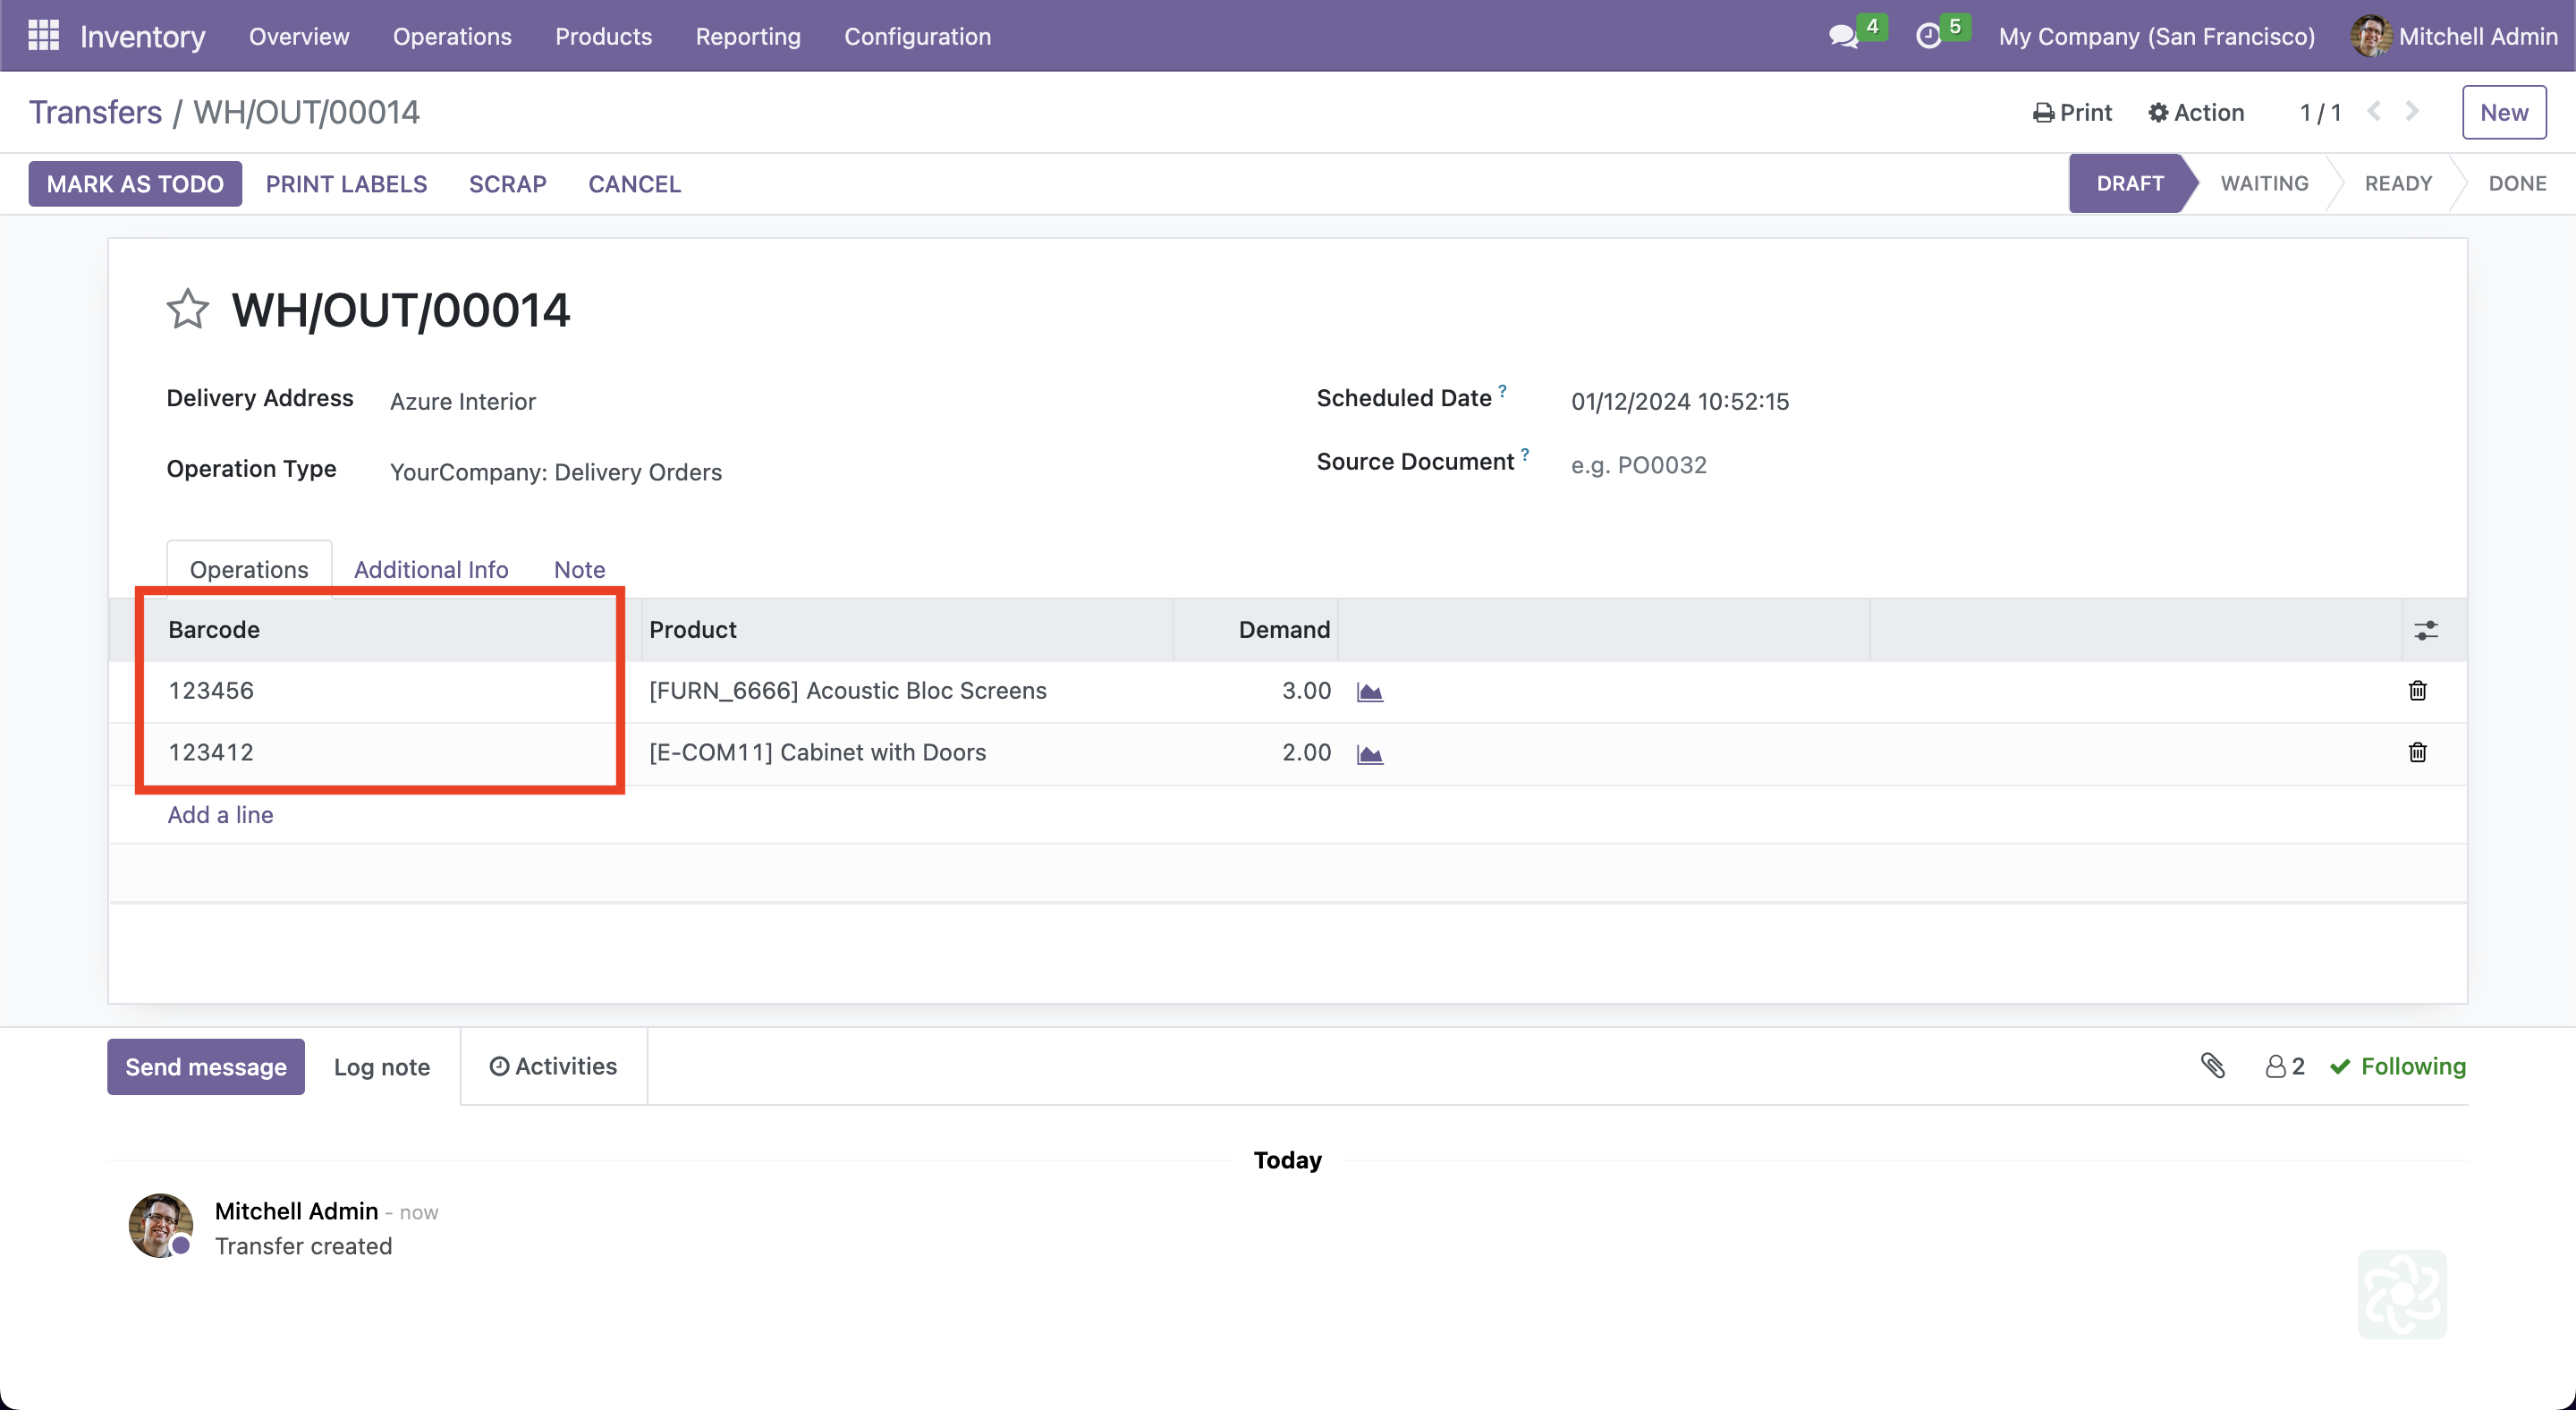2576x1410 pixels.
Task: Open conversations messages icon
Action: pos(1842,37)
